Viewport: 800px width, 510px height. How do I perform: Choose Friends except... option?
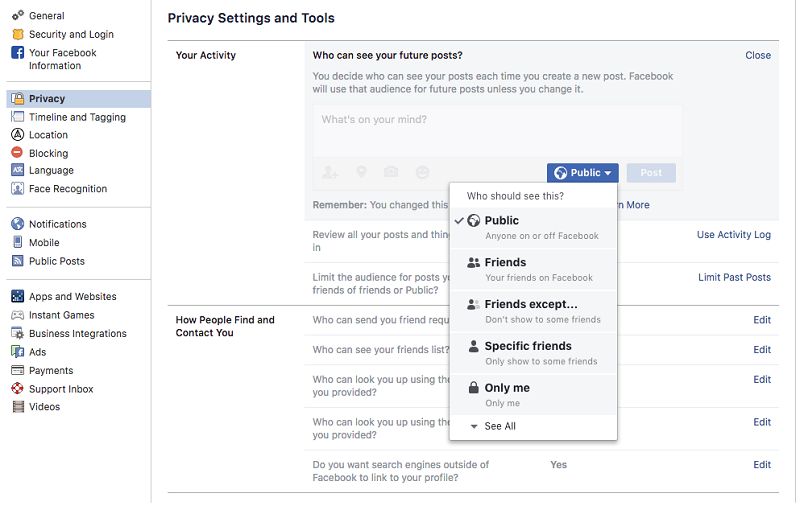click(534, 311)
